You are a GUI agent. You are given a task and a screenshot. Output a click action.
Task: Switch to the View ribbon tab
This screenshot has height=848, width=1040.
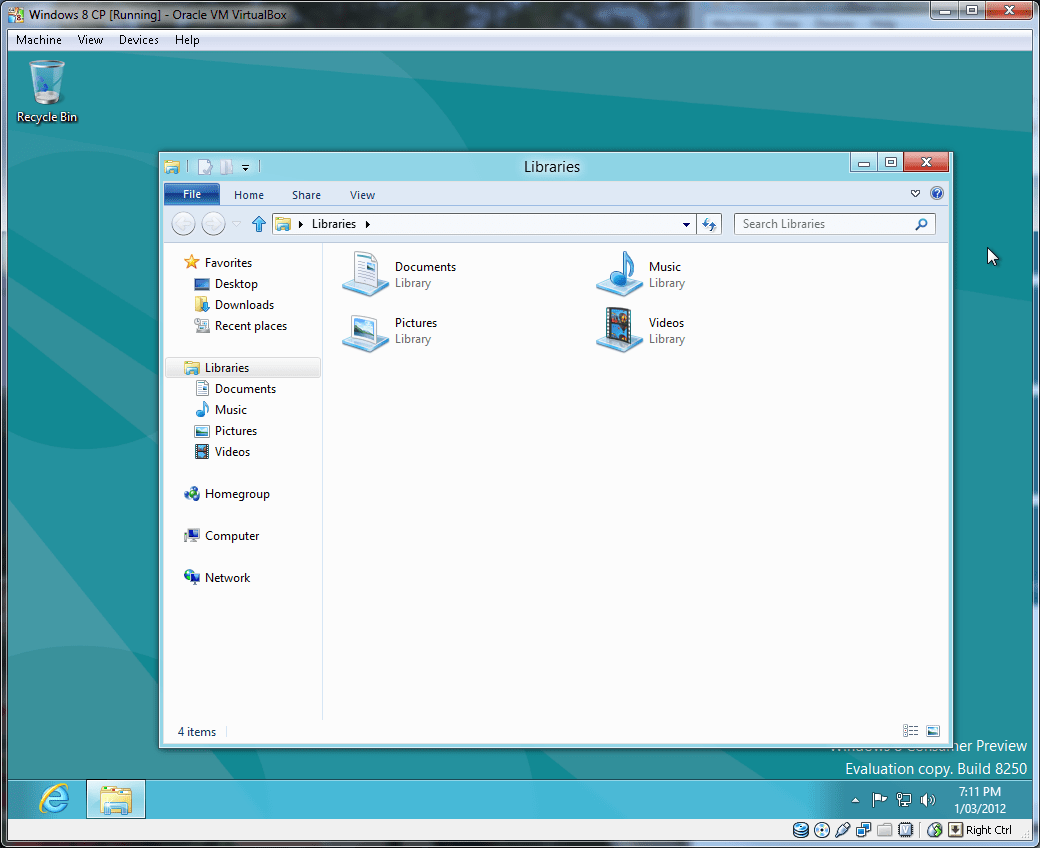click(x=362, y=195)
